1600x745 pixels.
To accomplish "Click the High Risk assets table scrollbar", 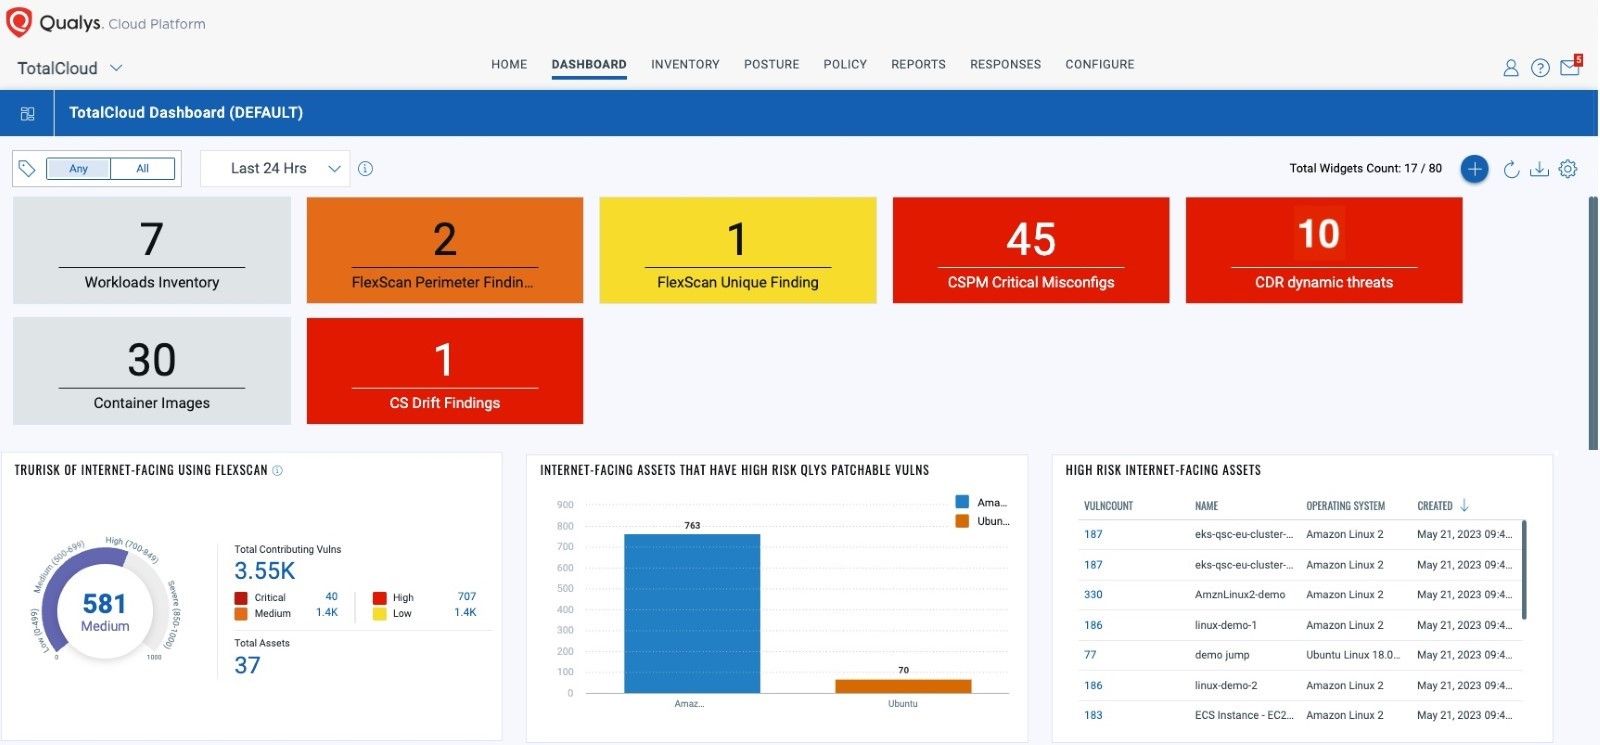I will (x=1524, y=569).
